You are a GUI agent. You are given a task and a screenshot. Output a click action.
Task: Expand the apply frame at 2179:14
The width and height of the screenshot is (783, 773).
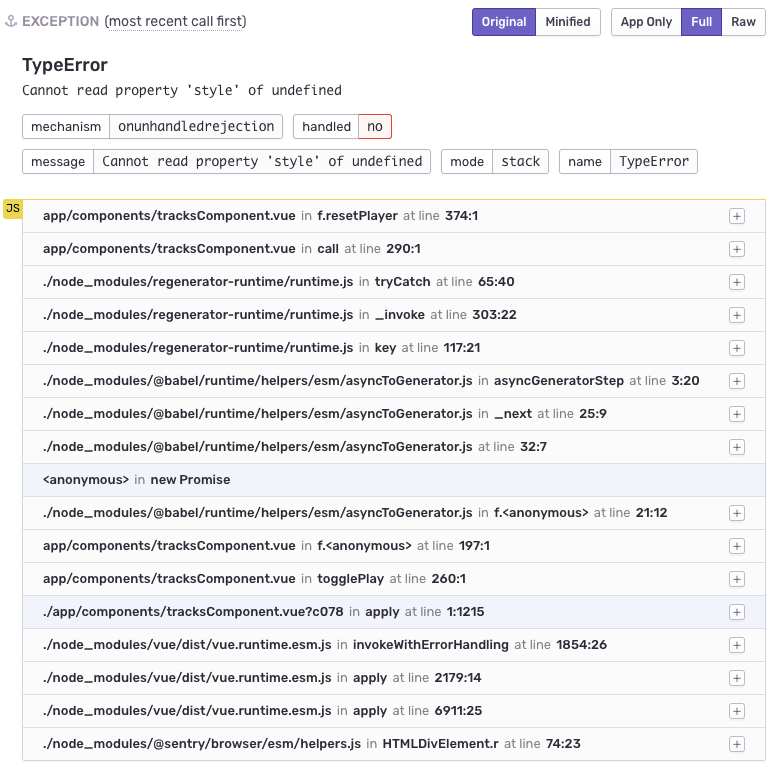pyautogui.click(x=737, y=678)
